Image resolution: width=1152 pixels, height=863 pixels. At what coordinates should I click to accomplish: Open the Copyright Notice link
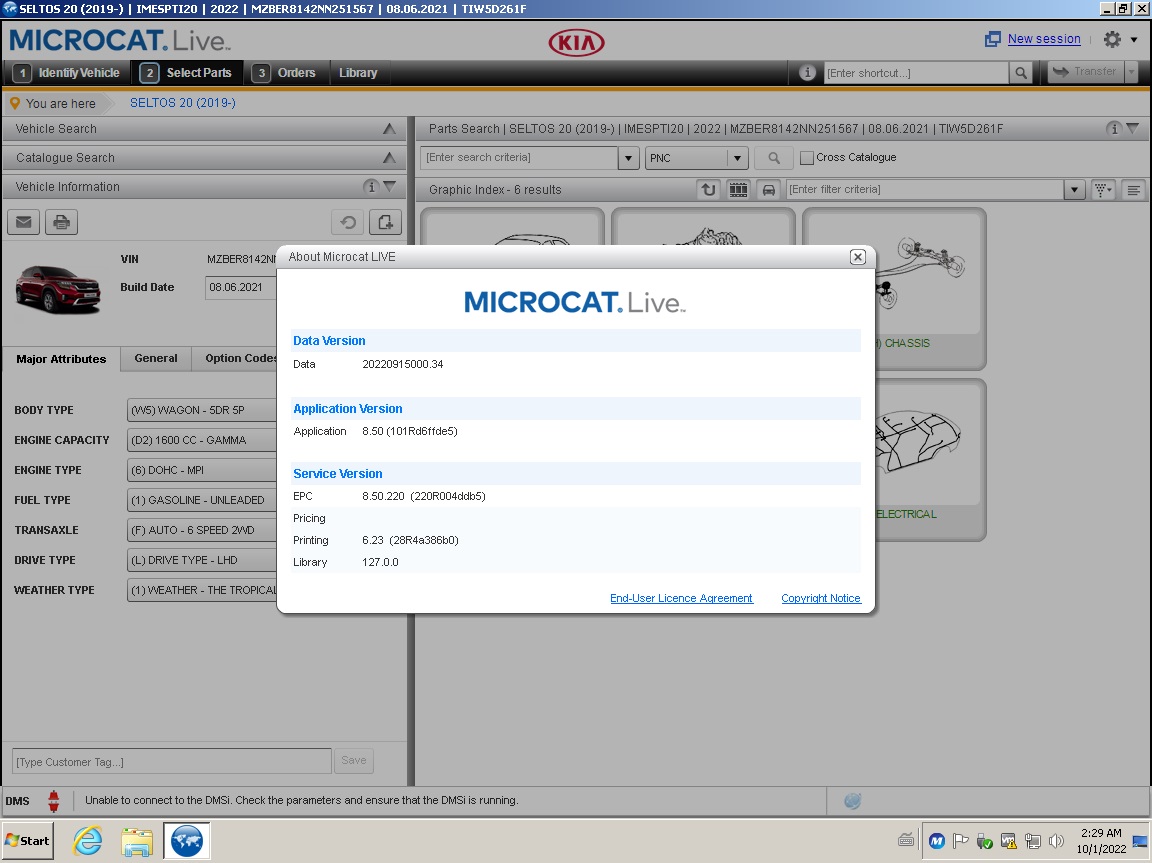pos(821,599)
